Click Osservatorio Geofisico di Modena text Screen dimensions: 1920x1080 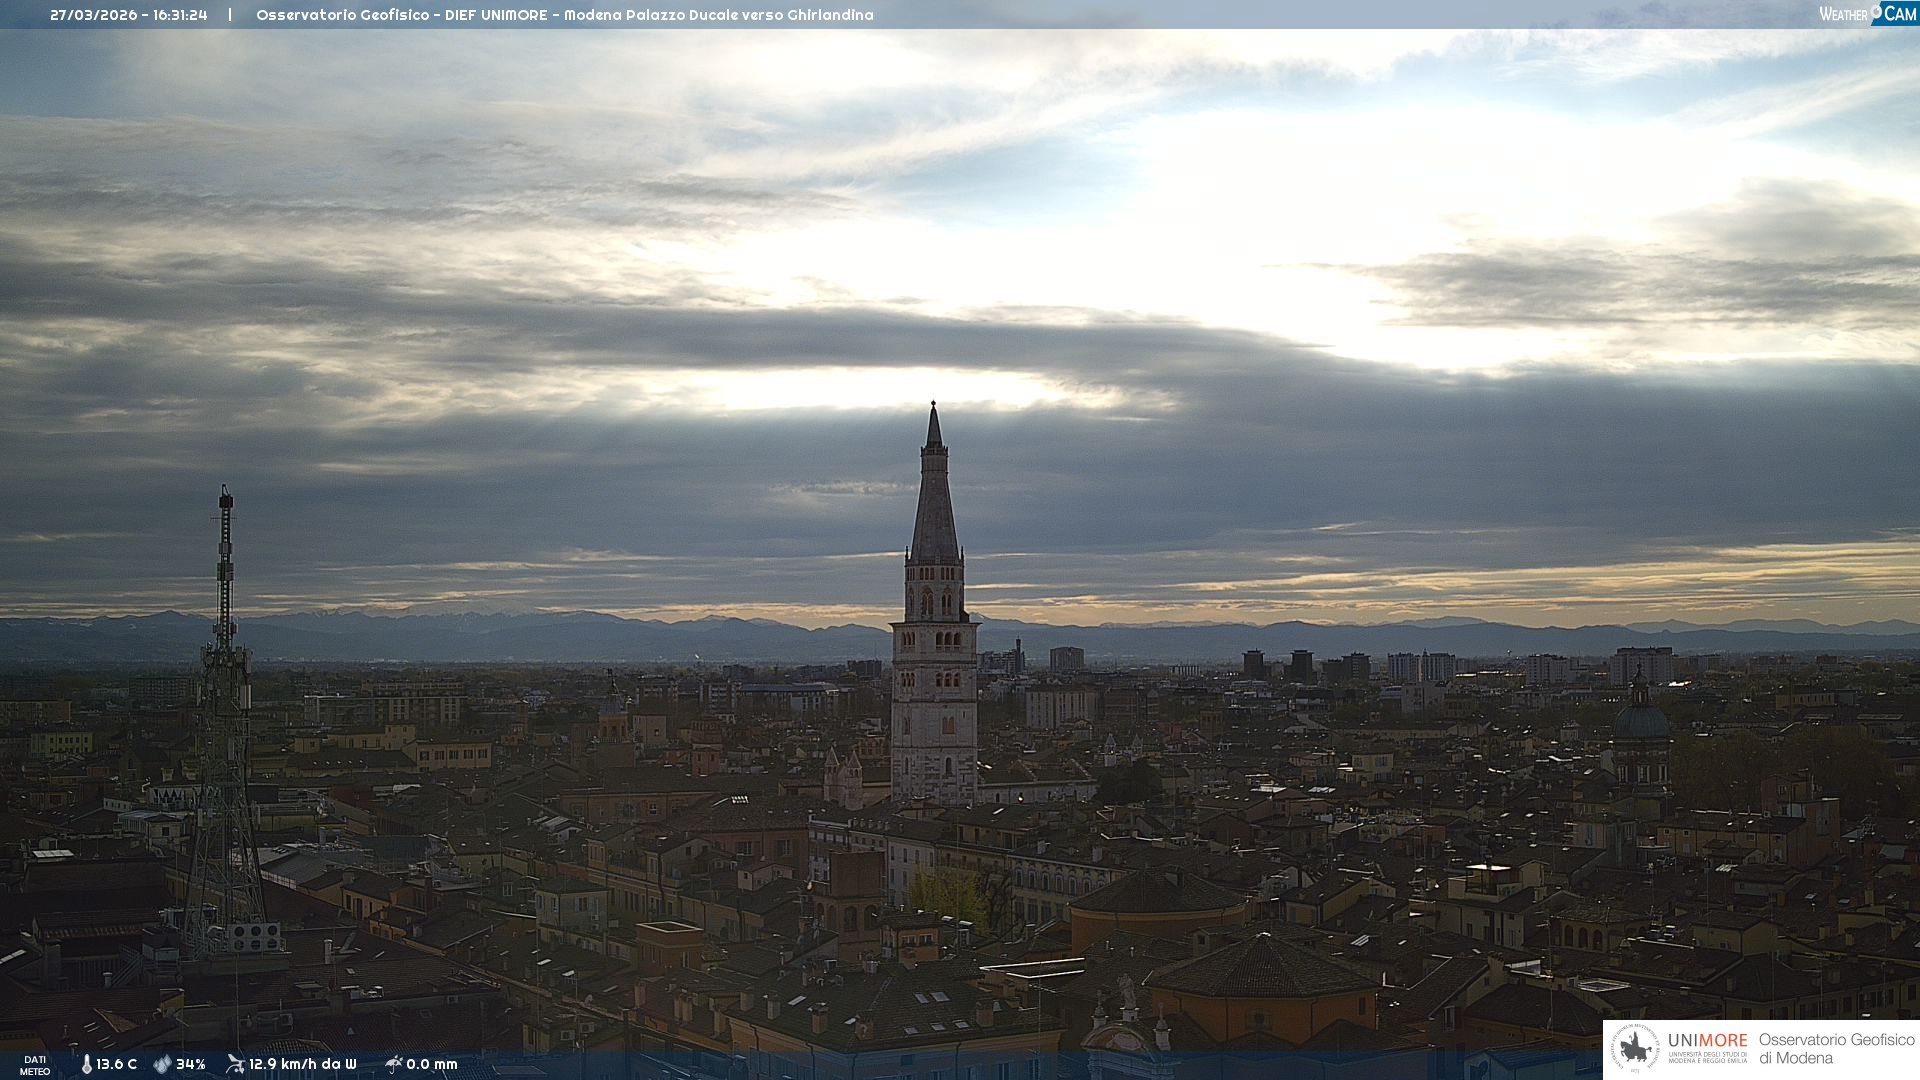pos(1836,1049)
